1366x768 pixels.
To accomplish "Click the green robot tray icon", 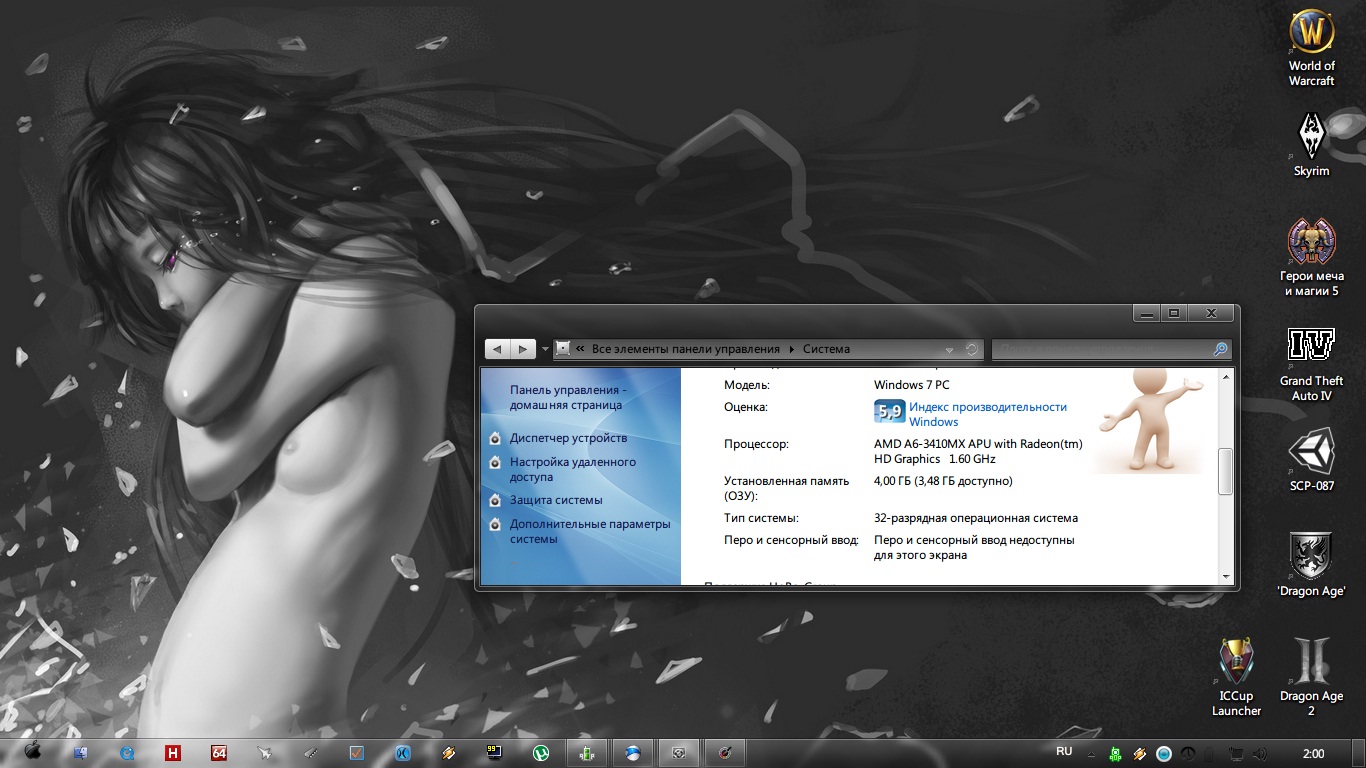I will click(x=1115, y=753).
